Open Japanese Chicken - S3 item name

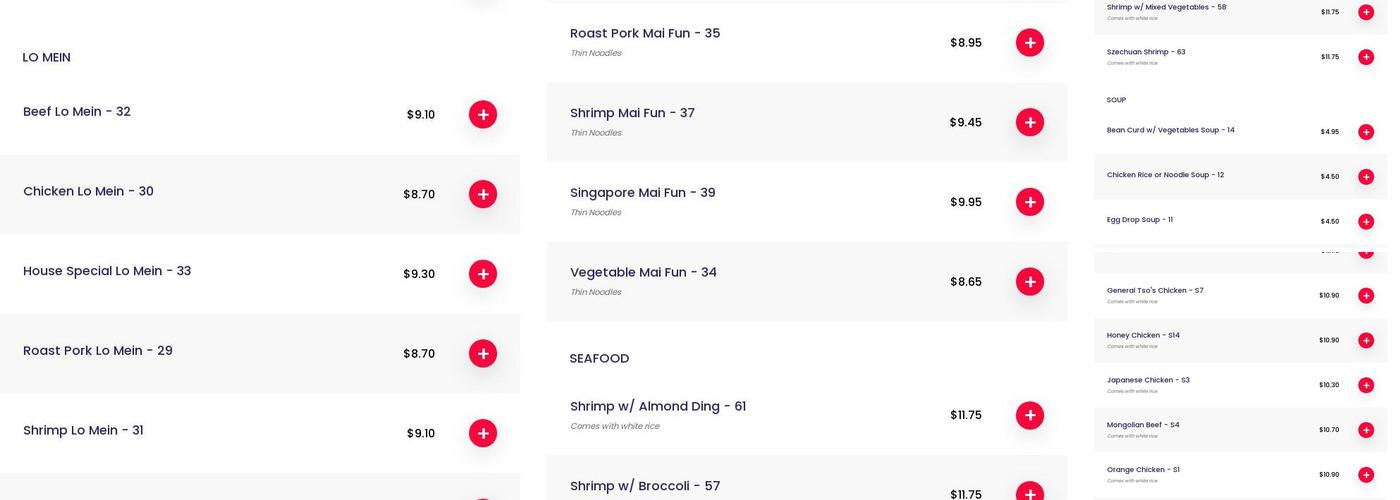point(1148,380)
